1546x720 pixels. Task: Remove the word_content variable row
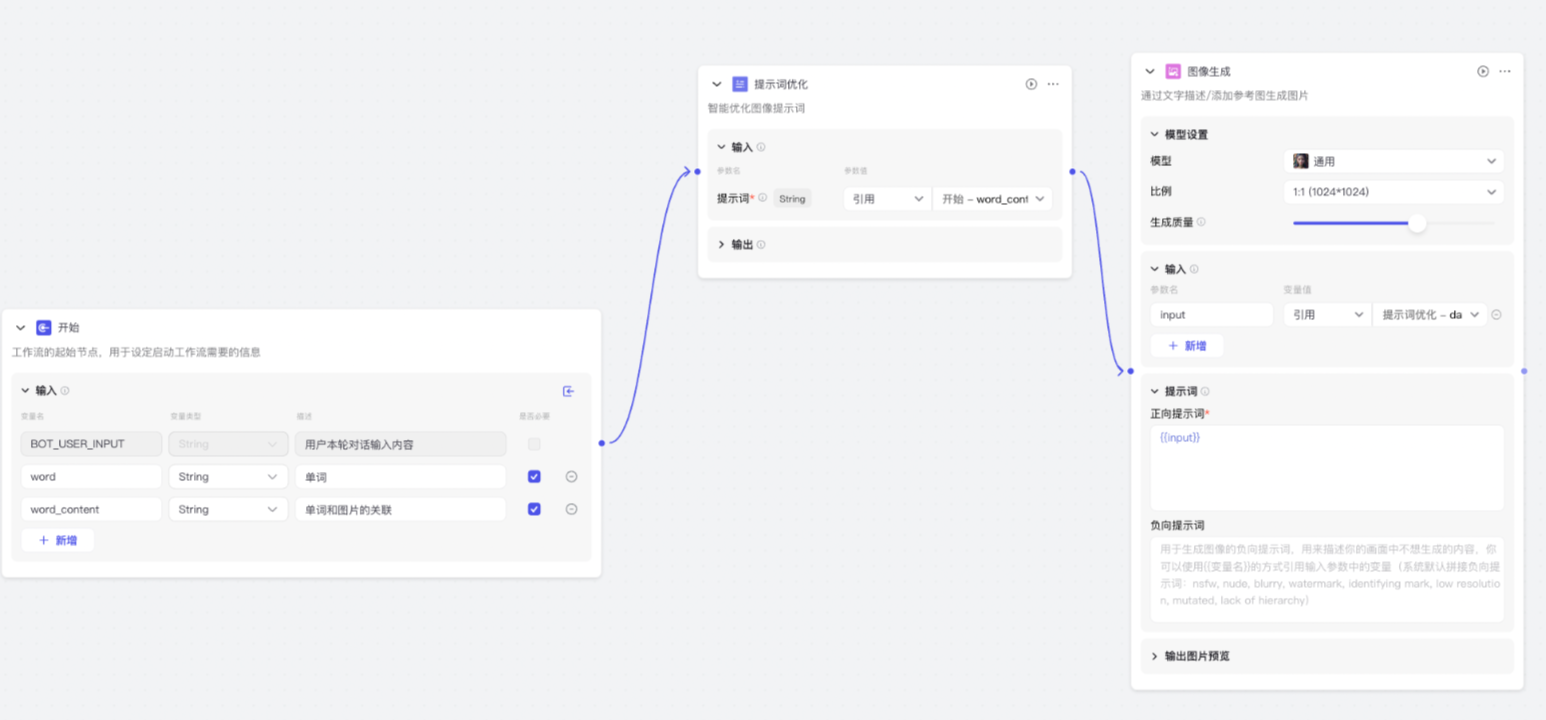pos(571,509)
